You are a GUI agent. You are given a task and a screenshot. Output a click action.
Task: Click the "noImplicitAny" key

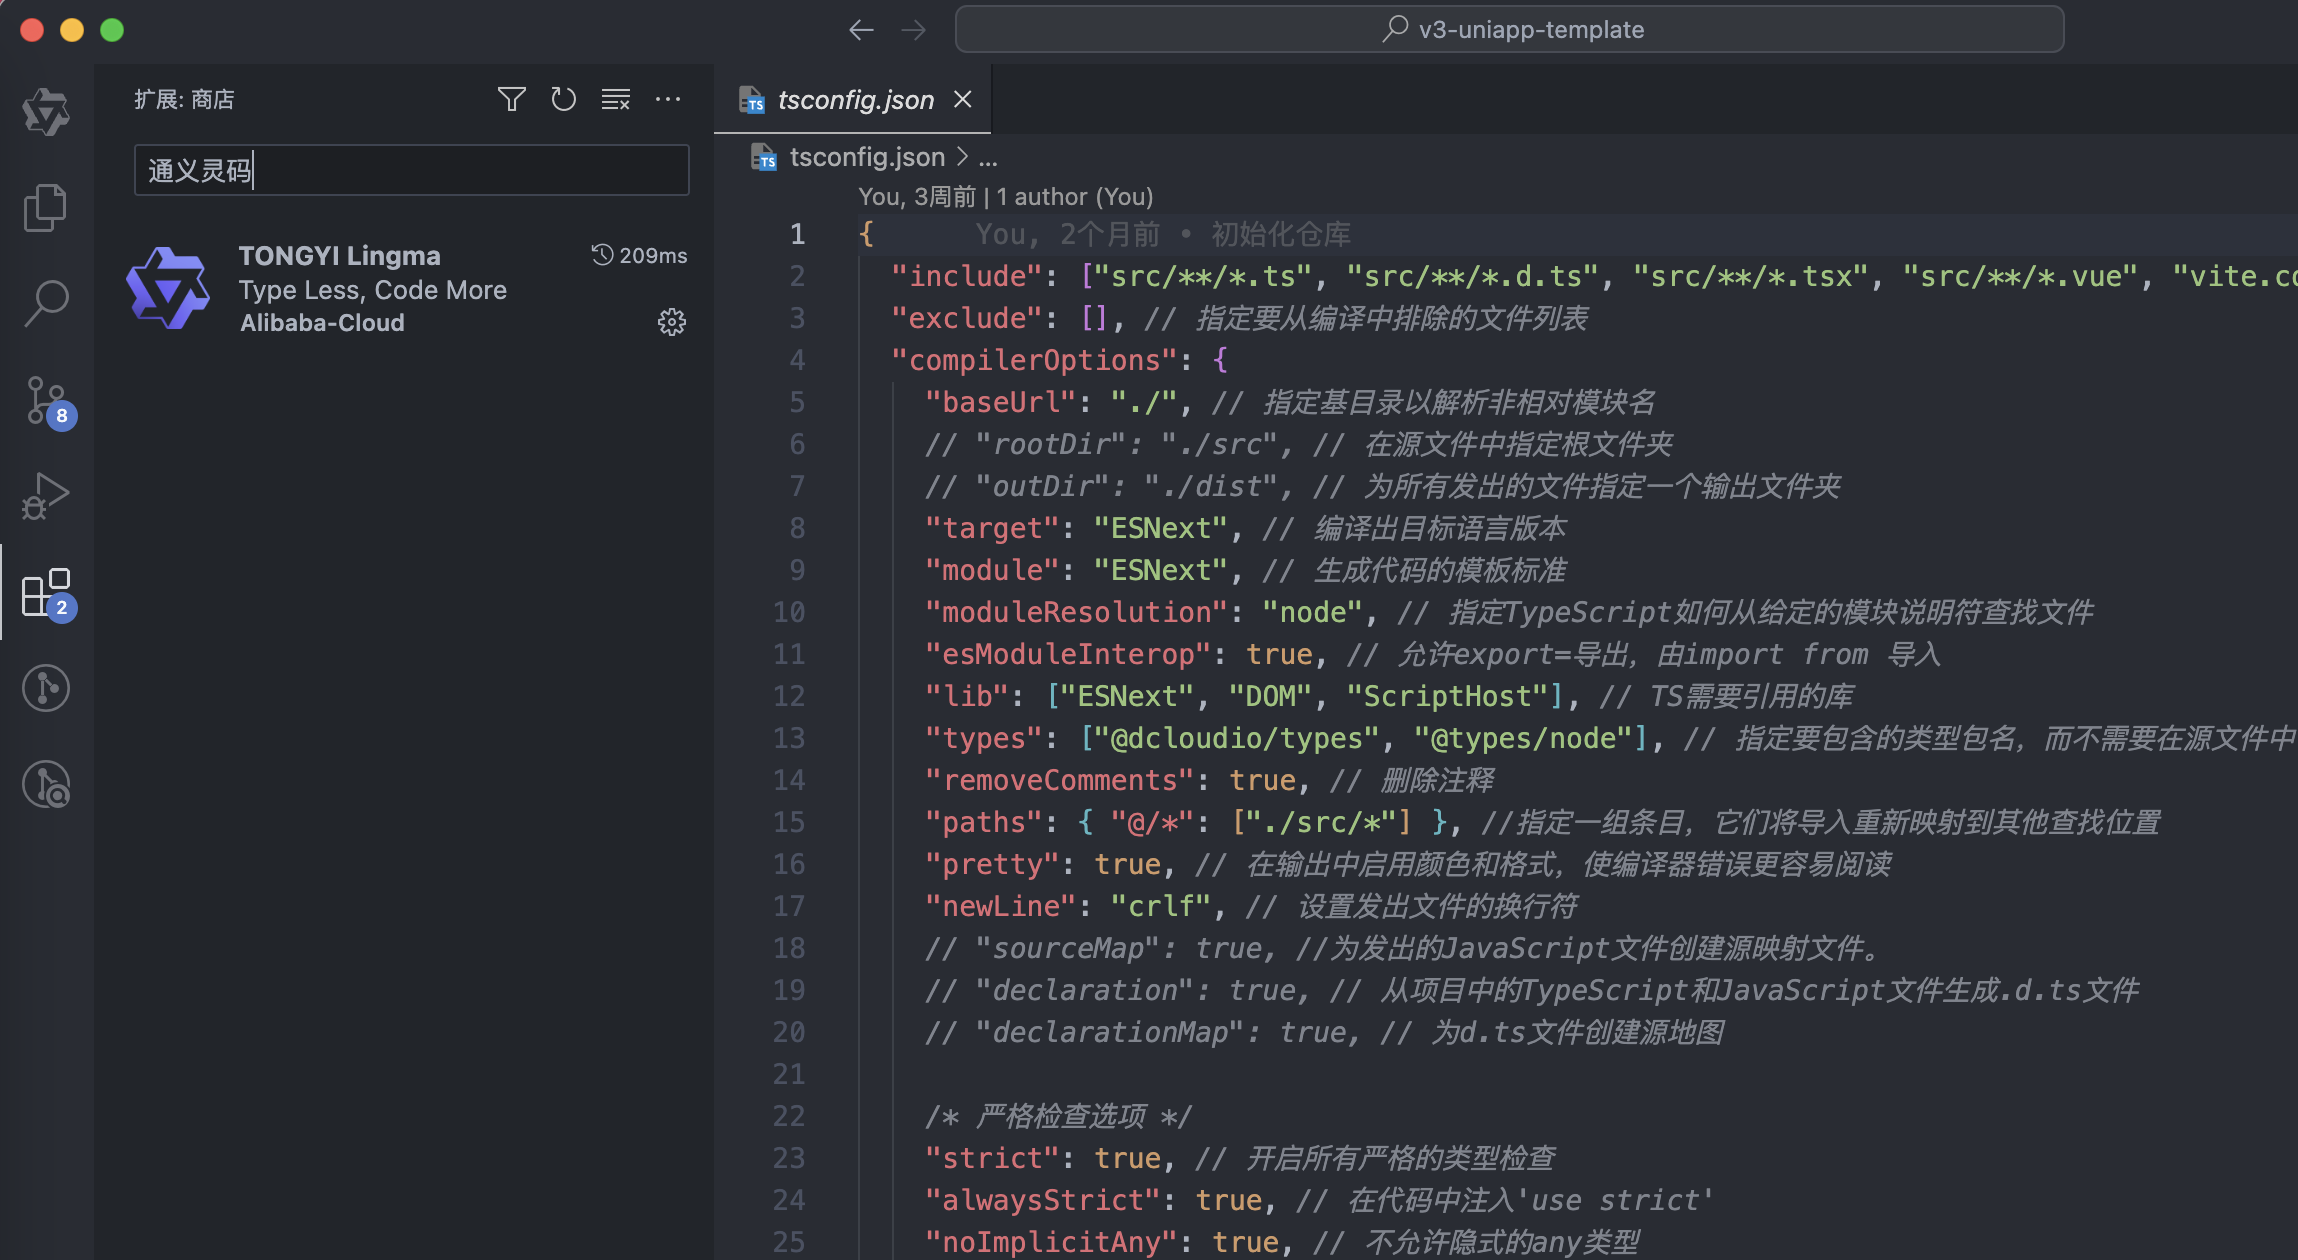point(1051,1242)
